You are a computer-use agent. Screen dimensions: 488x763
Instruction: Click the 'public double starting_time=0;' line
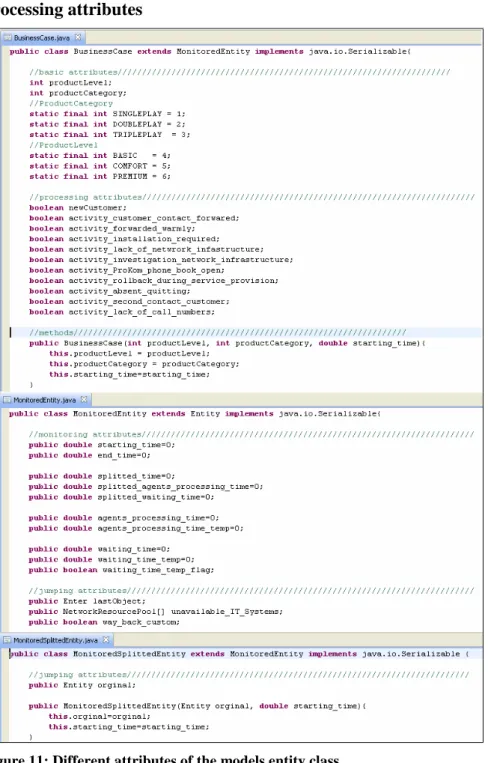click(x=102, y=445)
